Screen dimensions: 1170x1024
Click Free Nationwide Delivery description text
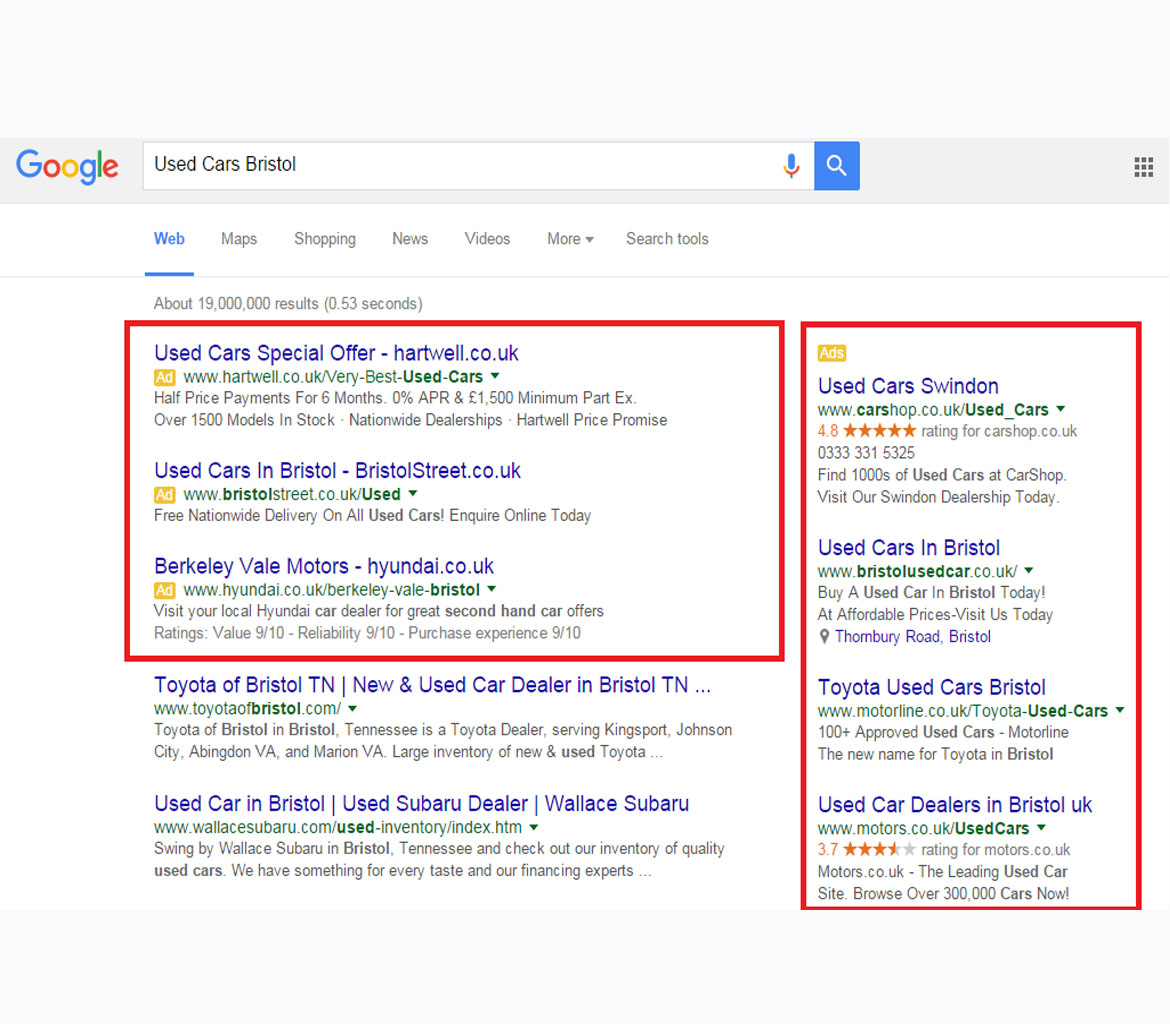pos(372,516)
